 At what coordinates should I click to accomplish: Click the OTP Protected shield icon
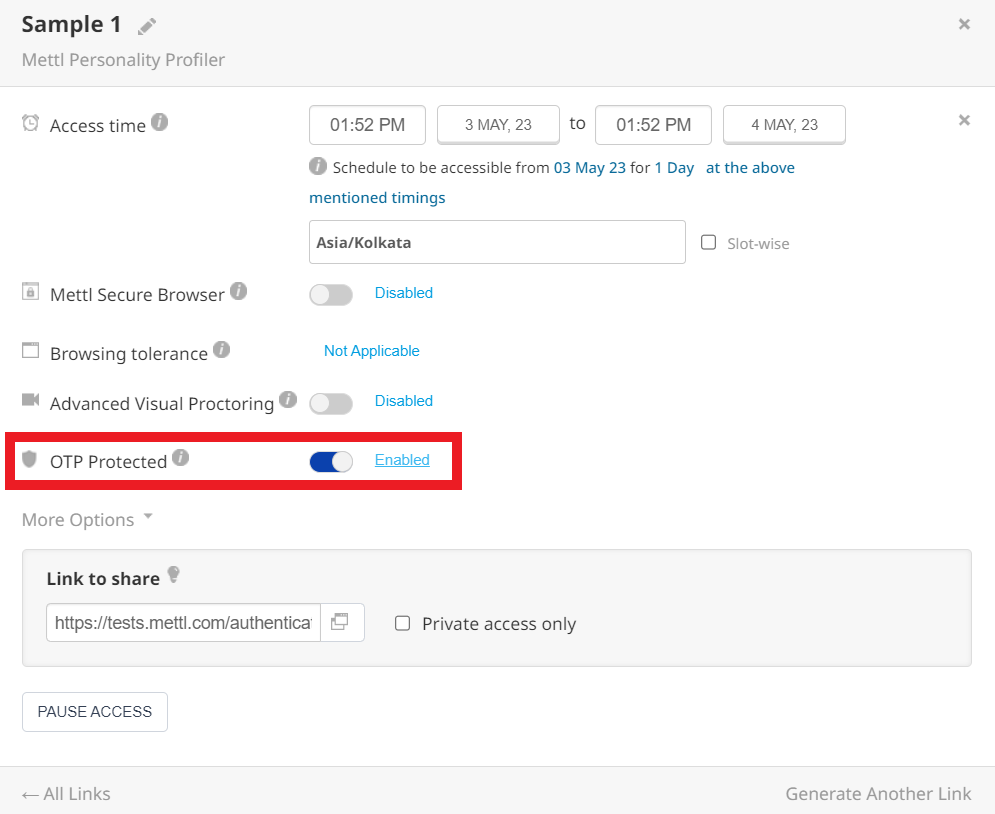click(x=29, y=459)
